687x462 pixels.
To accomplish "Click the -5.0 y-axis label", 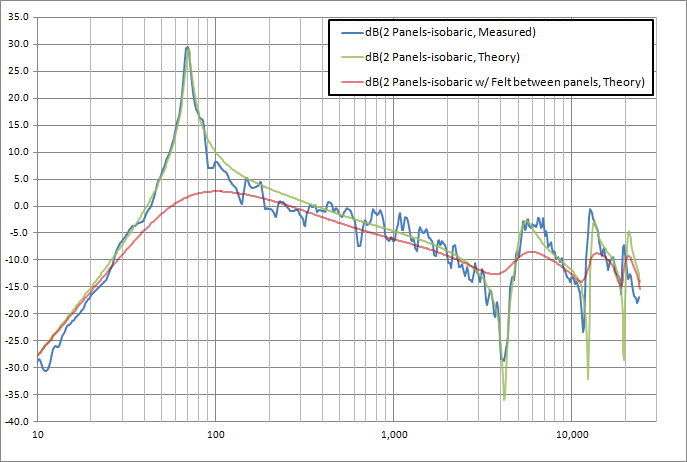I will [19, 233].
